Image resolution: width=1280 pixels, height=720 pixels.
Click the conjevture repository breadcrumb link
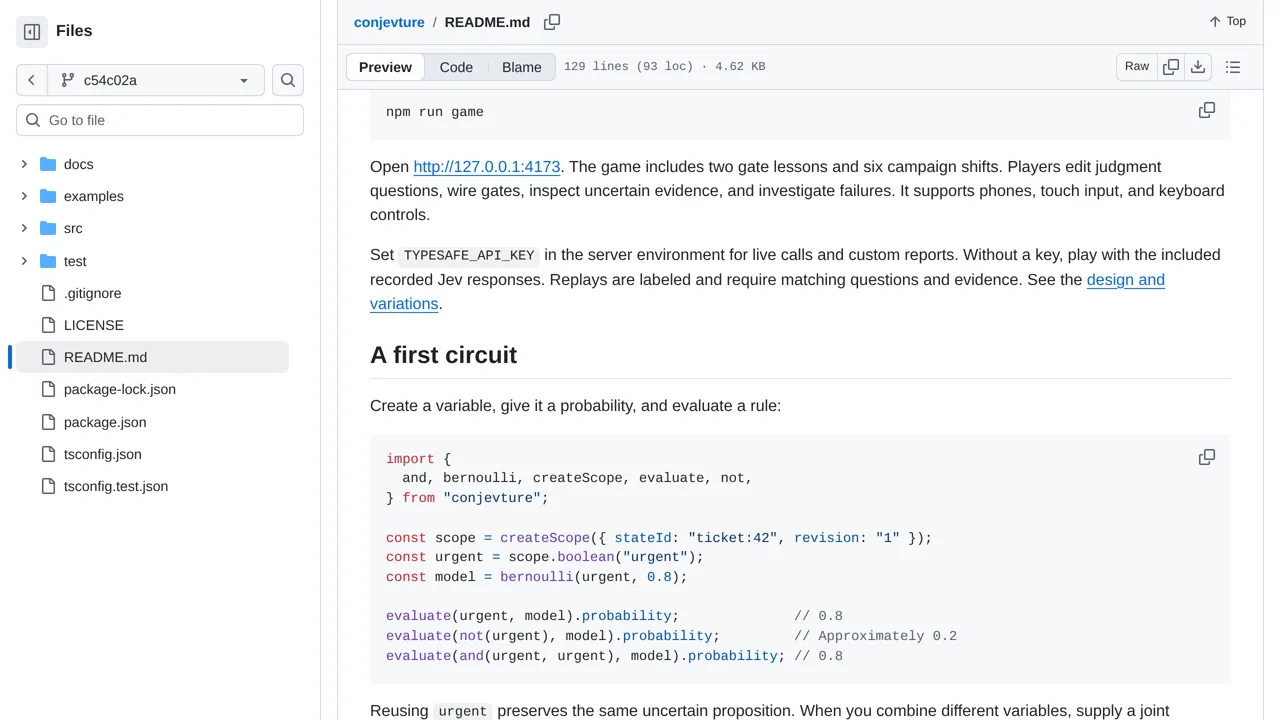point(389,22)
